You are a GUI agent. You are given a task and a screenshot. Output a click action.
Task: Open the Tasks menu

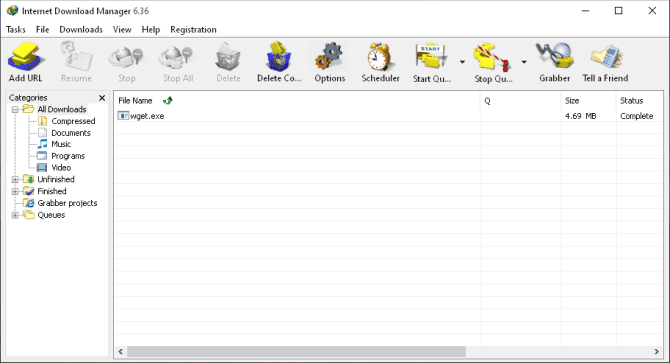tap(16, 29)
